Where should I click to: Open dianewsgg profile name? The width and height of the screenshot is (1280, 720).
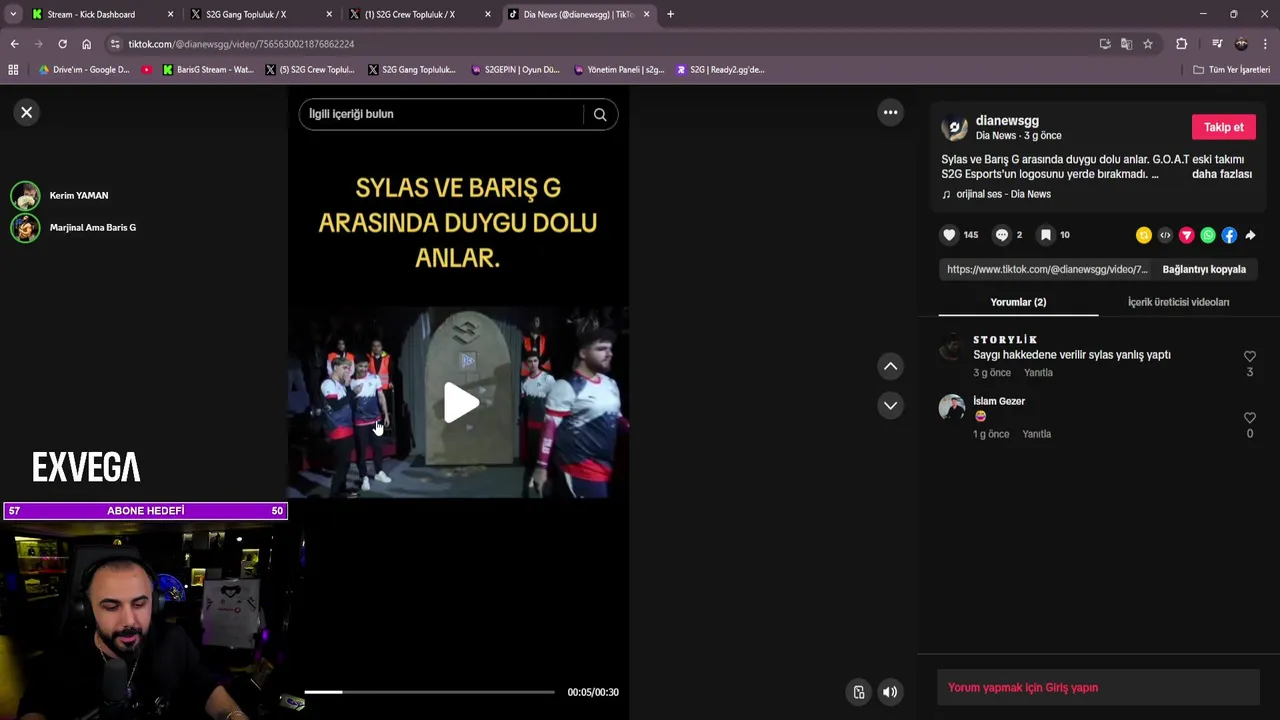point(1007,120)
